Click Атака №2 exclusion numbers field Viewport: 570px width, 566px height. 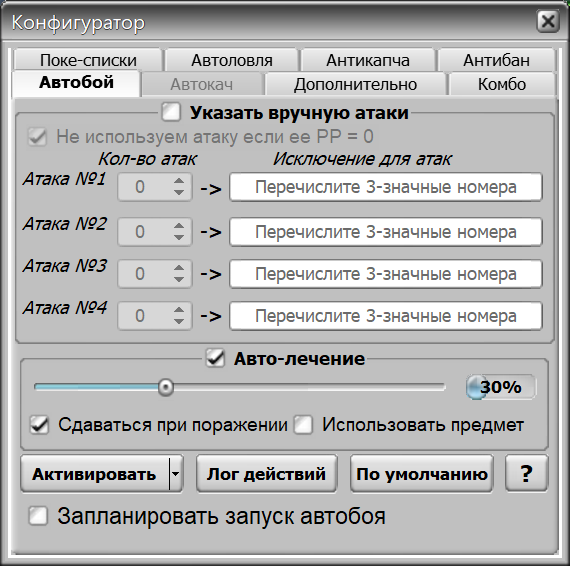(386, 232)
